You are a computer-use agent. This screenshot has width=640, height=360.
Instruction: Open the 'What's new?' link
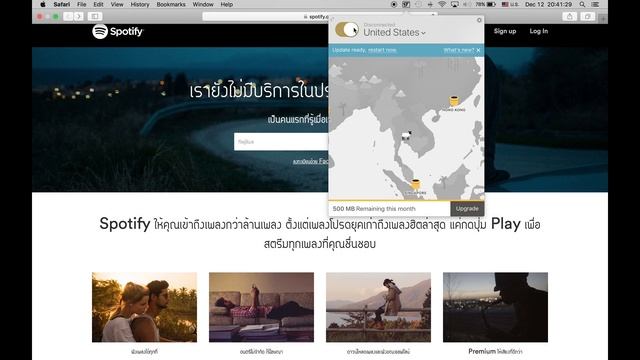point(459,50)
